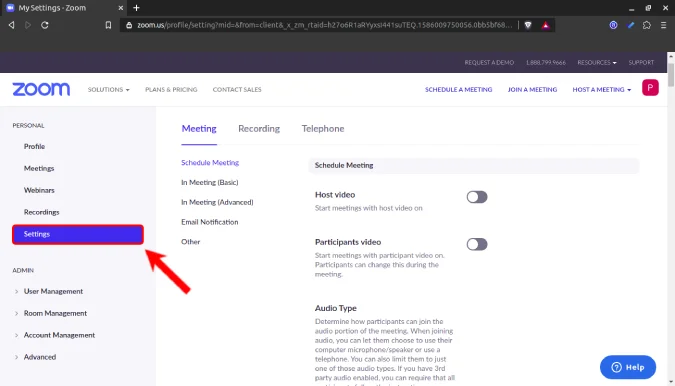Reload the page with refresh icon
Image resolution: width=675 pixels, height=386 pixels.
click(x=45, y=25)
